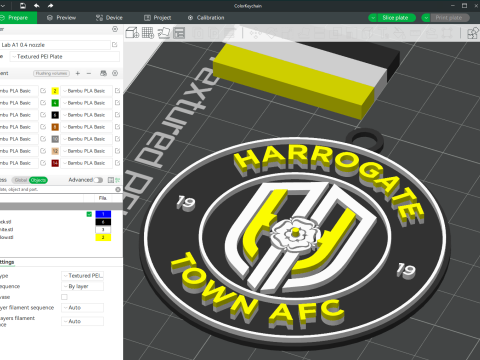480x360 pixels.
Task: Click yellow filament 2 color swatch
Action: (55, 91)
